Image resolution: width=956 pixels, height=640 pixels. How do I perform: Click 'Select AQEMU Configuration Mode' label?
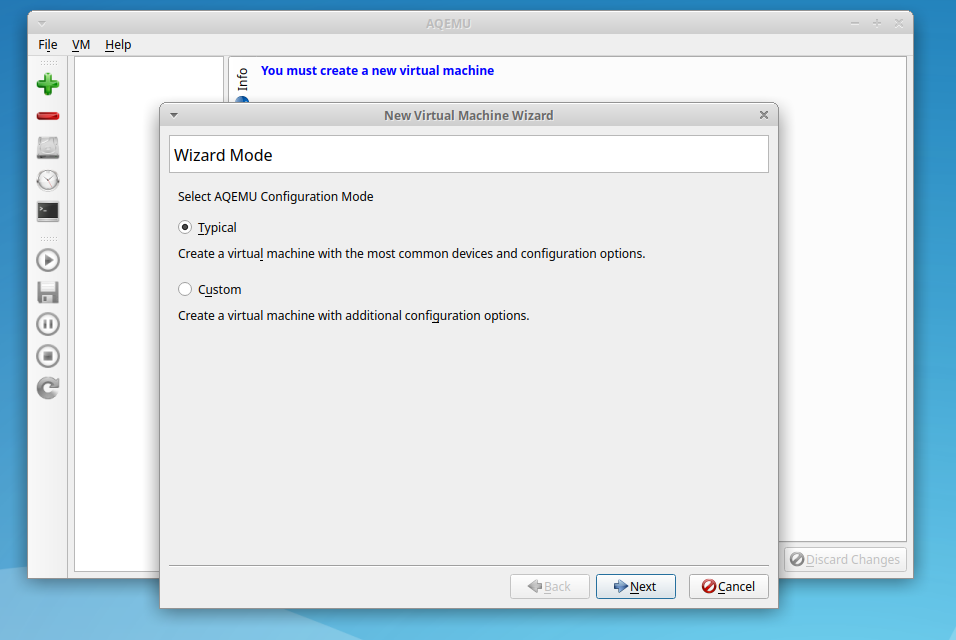[276, 197]
